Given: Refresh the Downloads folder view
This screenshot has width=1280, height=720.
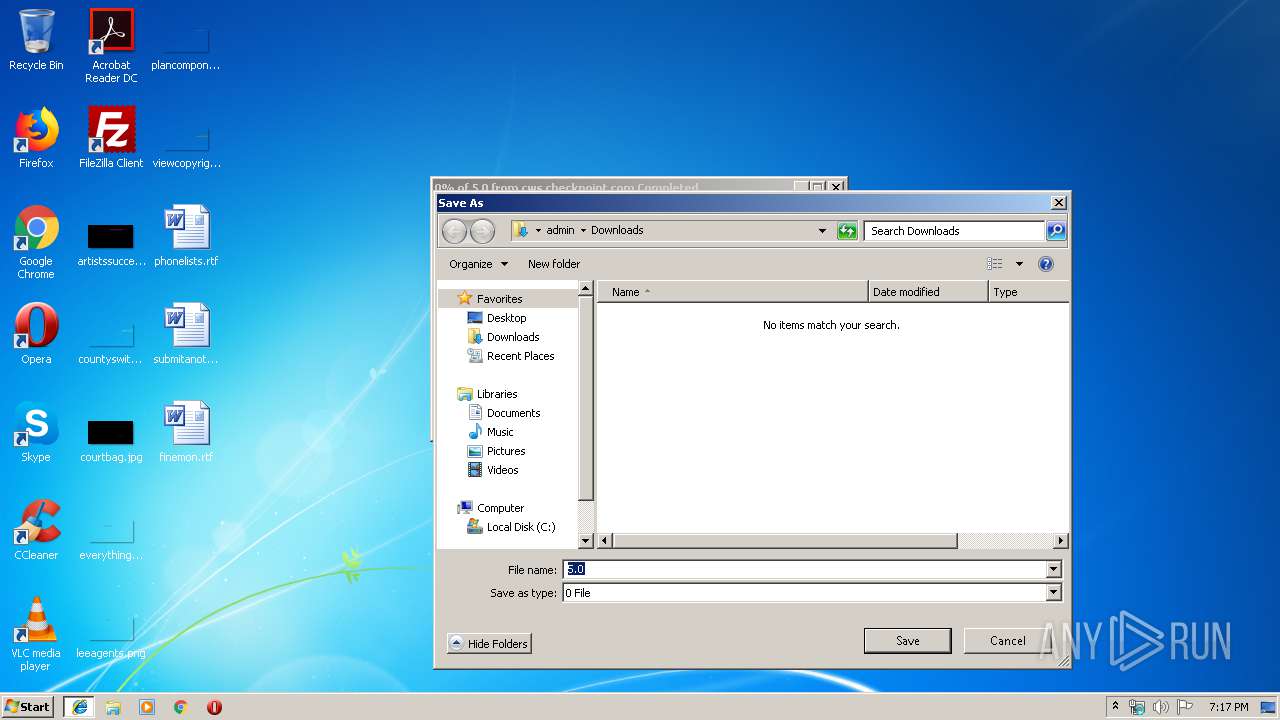Looking at the screenshot, I should pos(847,231).
